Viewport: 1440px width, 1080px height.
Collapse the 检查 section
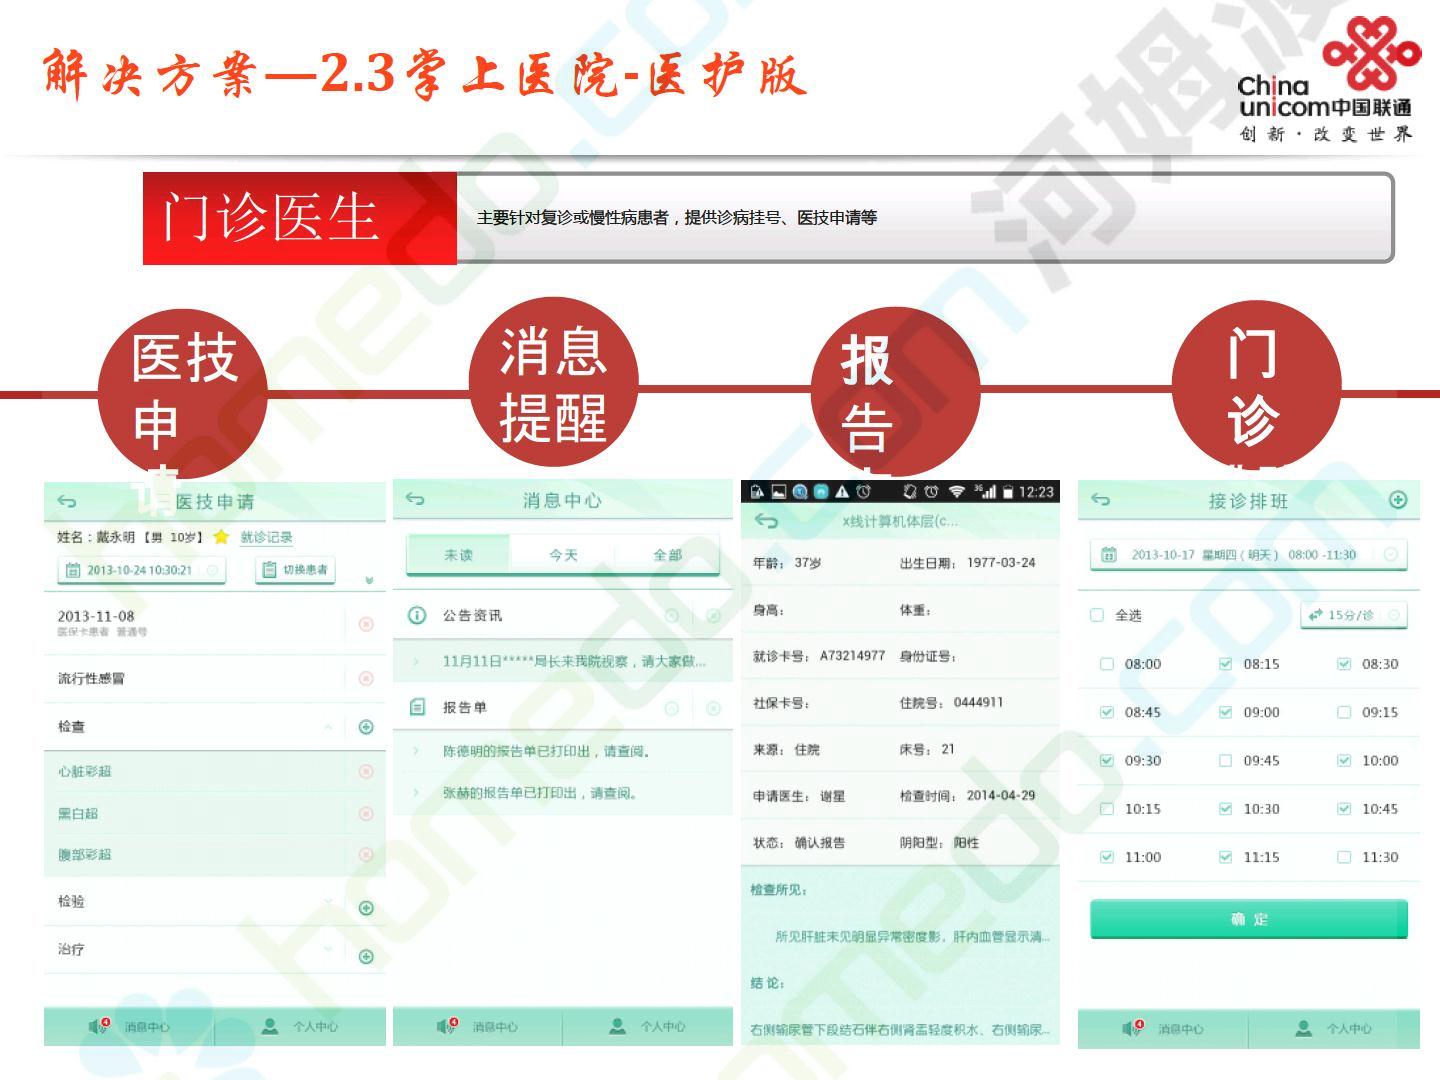pos(328,727)
